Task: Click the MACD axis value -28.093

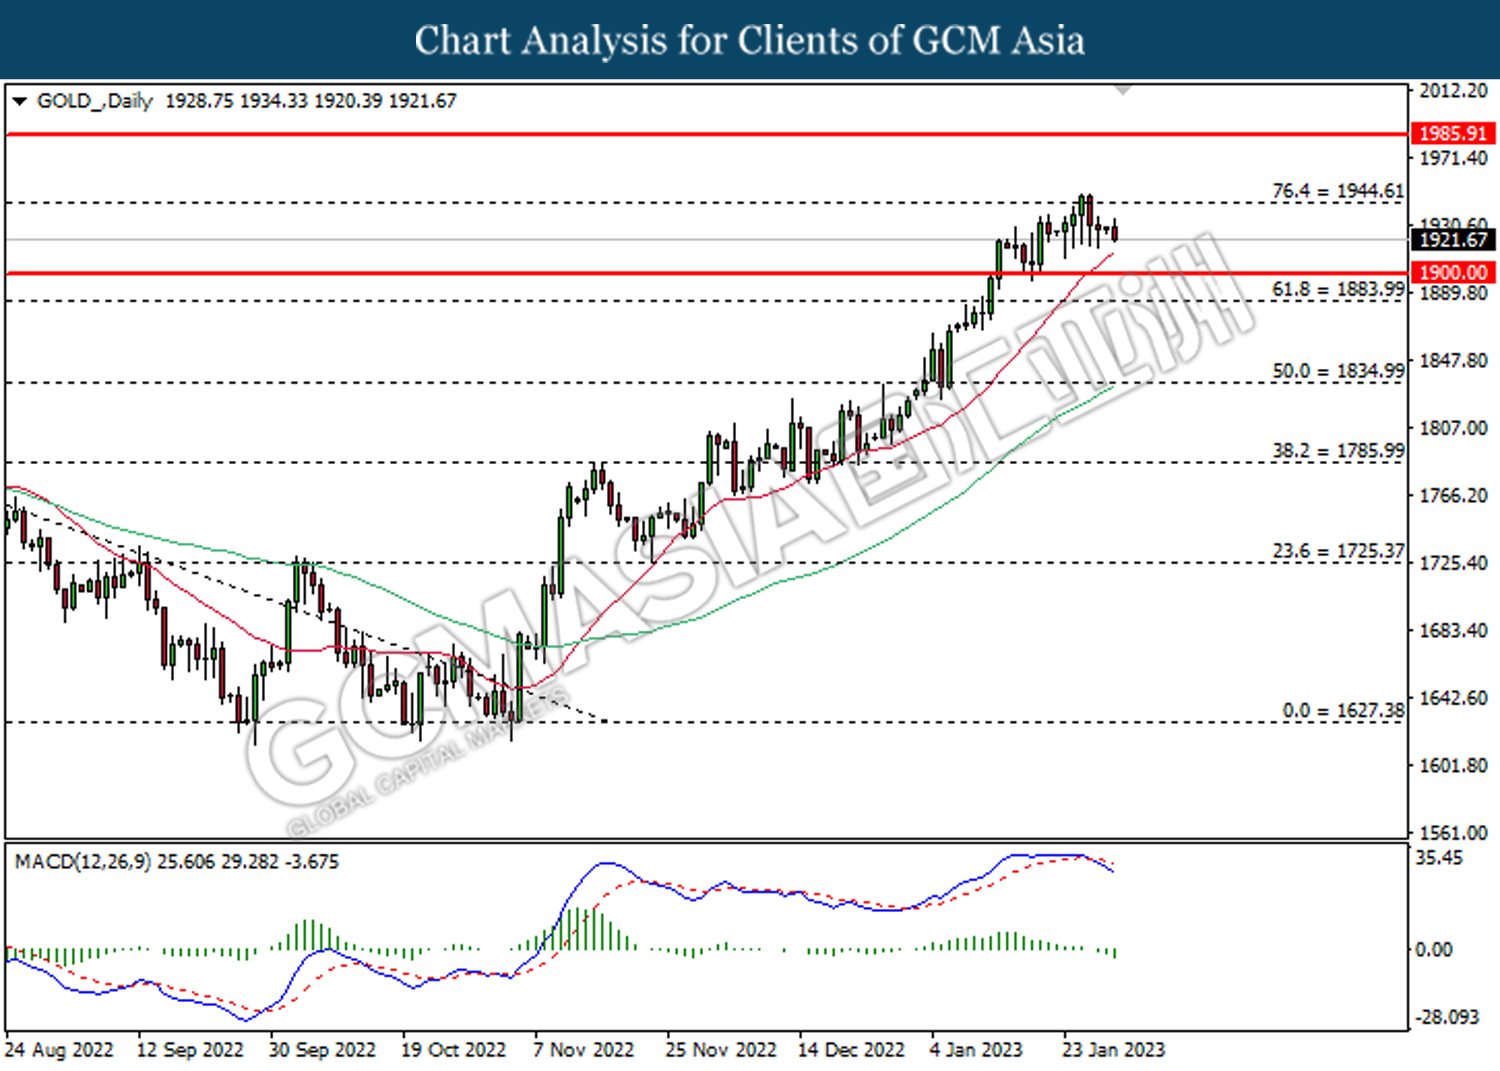Action: (1447, 1017)
